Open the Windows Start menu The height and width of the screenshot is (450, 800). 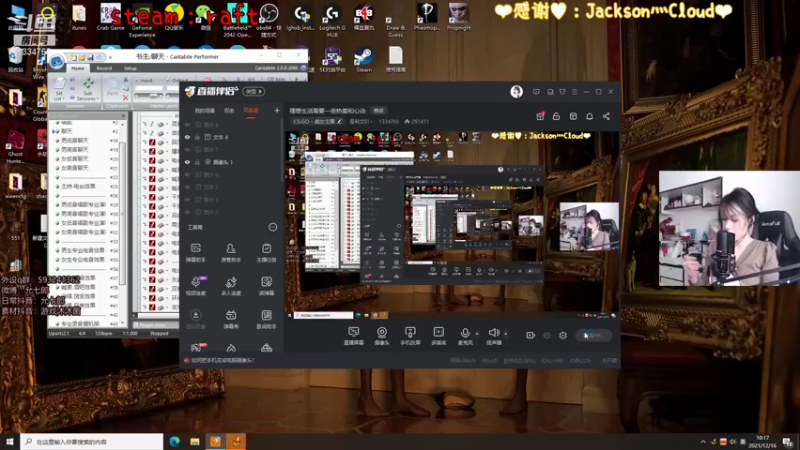click(10, 441)
